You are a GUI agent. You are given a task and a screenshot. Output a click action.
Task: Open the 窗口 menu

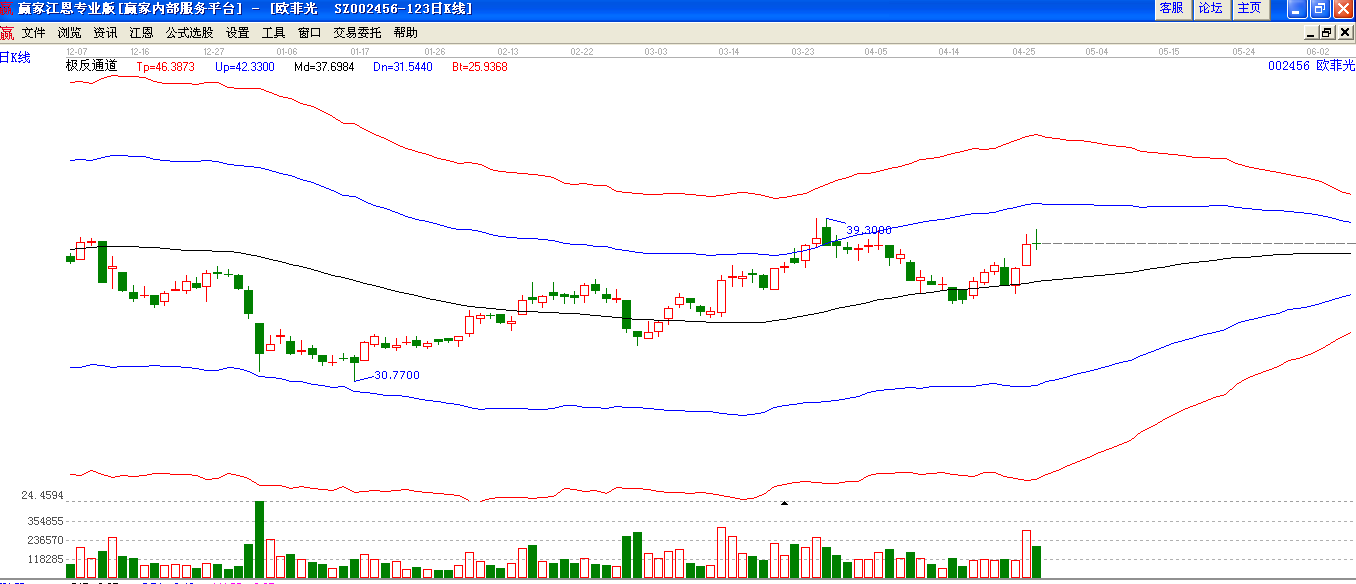point(309,33)
